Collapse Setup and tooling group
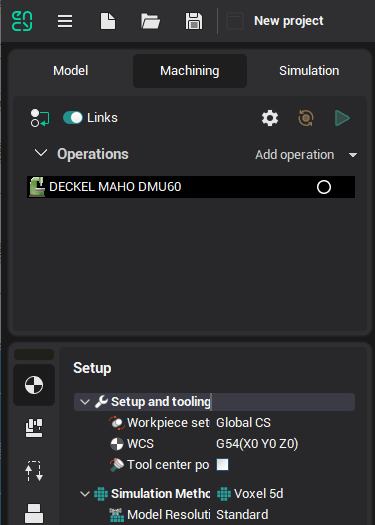The image size is (375, 525). [85, 402]
